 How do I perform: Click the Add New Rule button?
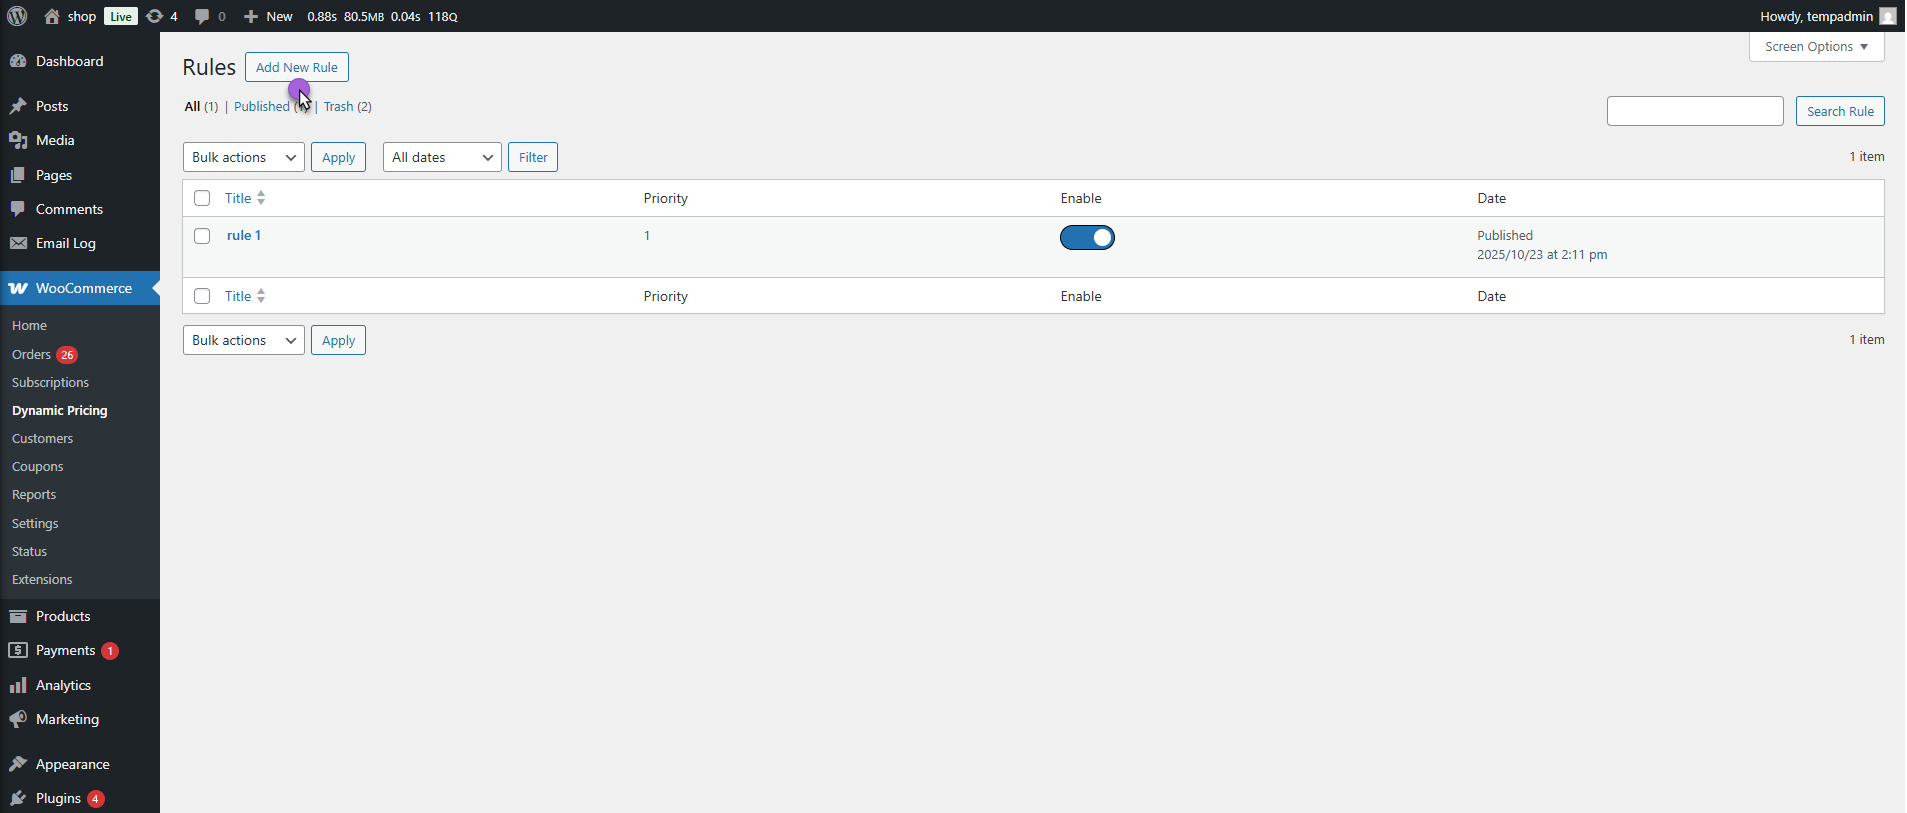tap(296, 67)
